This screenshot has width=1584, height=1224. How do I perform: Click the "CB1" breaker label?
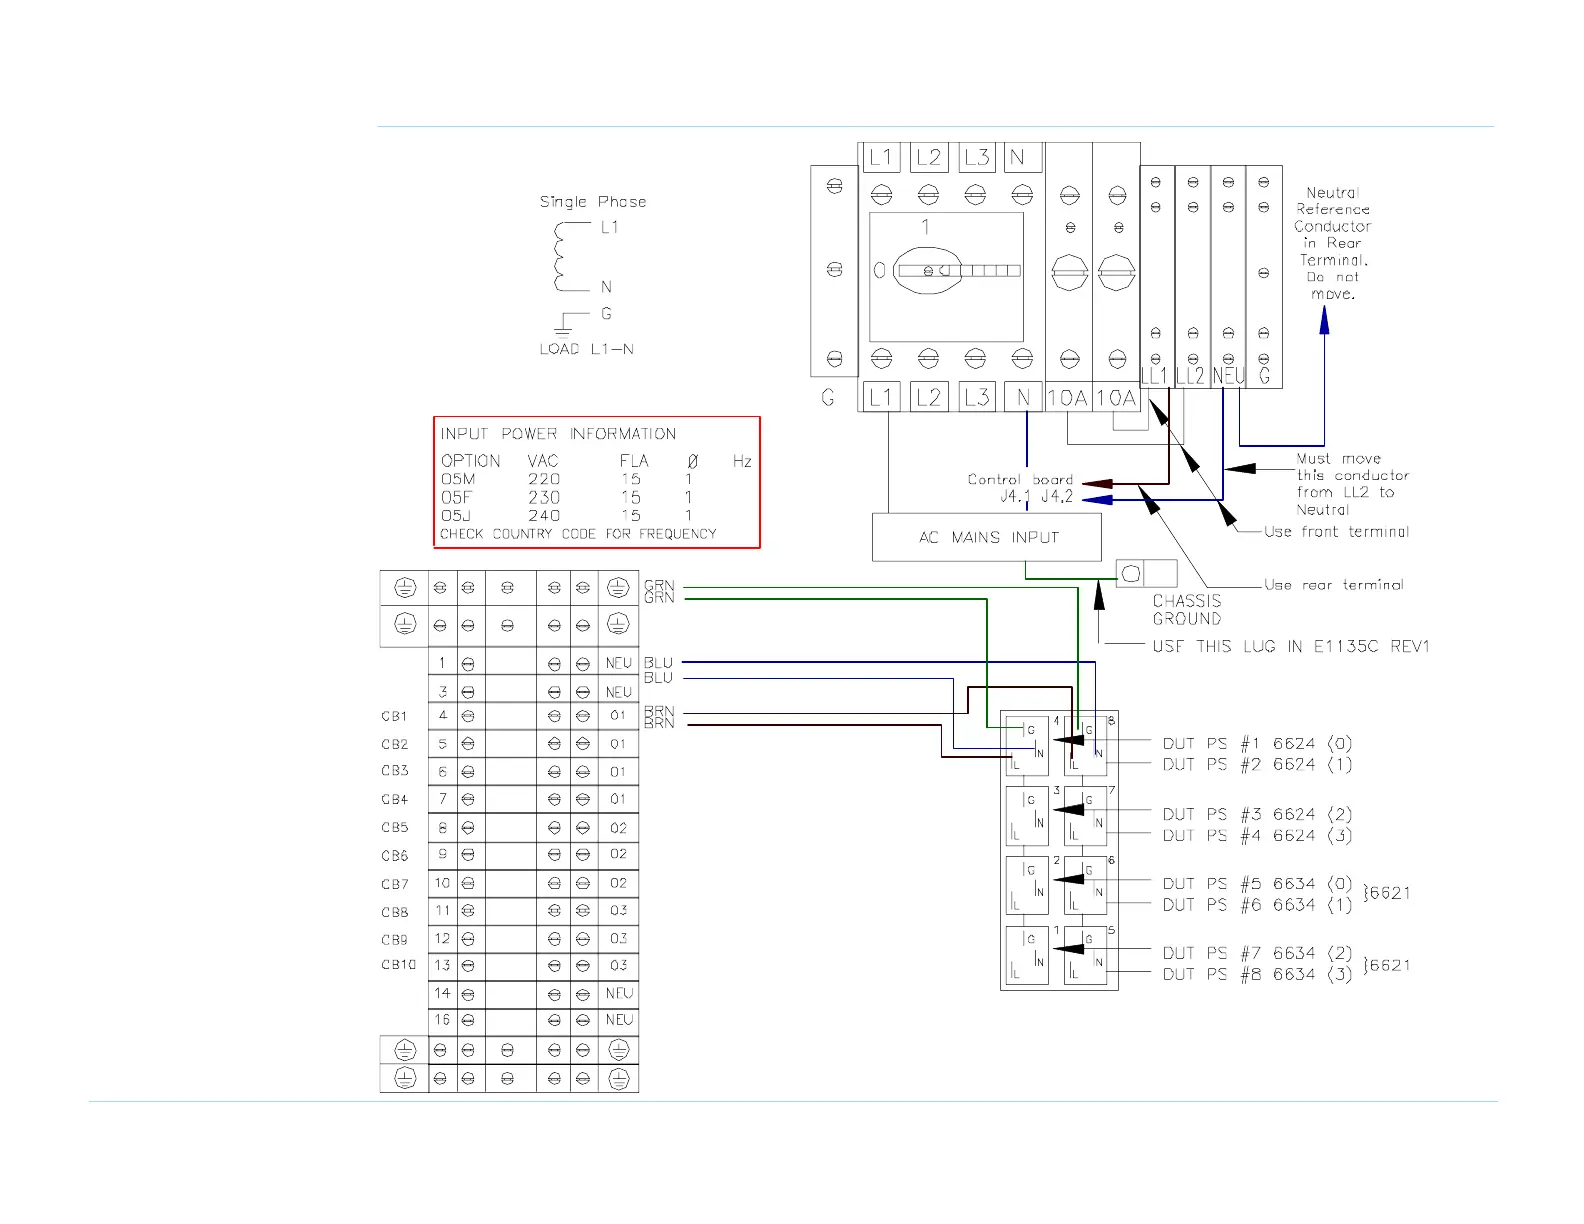(x=394, y=716)
